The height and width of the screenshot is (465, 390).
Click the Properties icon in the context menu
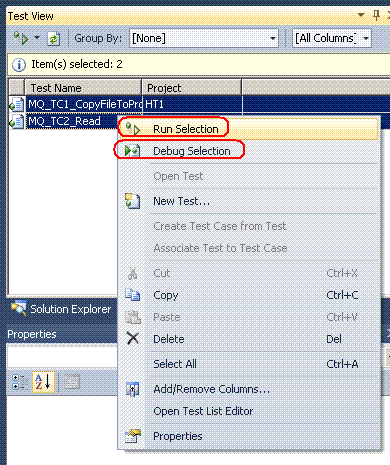tap(133, 436)
